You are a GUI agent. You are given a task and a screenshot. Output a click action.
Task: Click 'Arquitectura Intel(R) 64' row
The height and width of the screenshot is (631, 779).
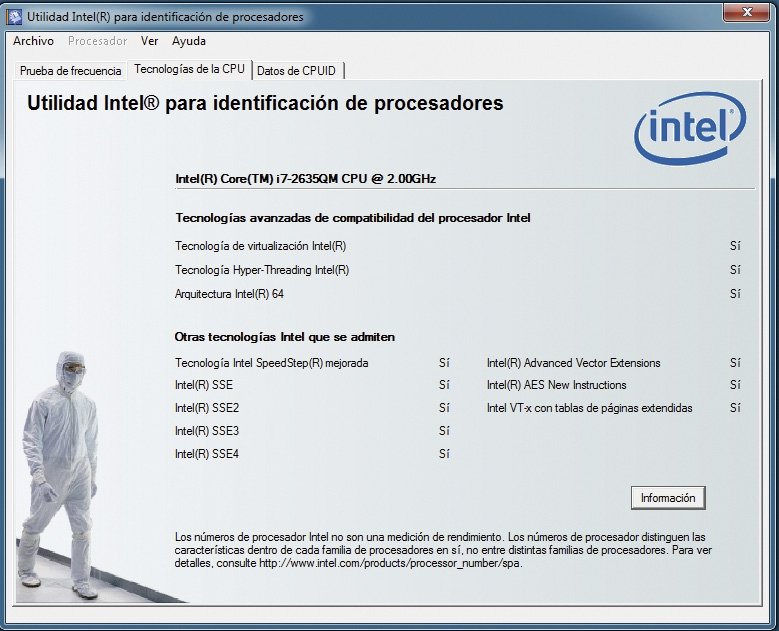pyautogui.click(x=458, y=294)
